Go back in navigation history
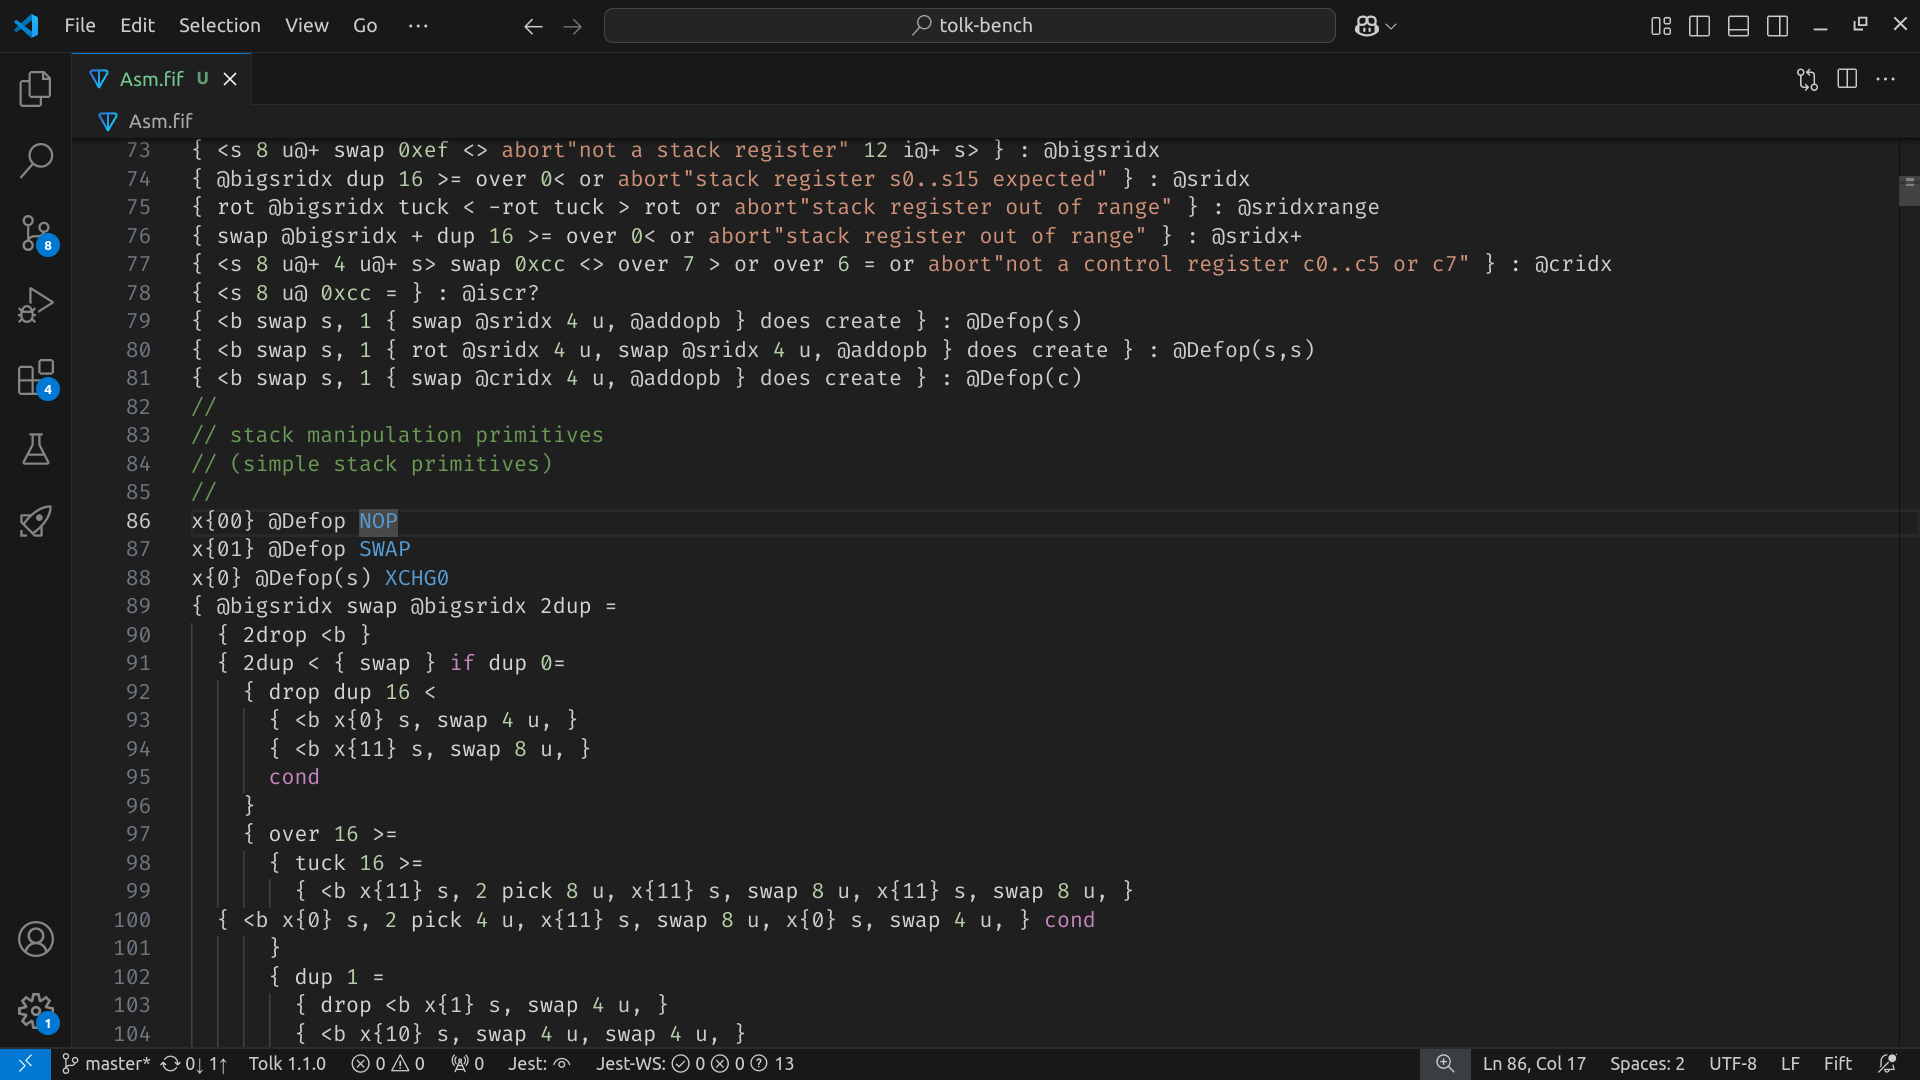This screenshot has height=1080, width=1920. pyautogui.click(x=533, y=26)
